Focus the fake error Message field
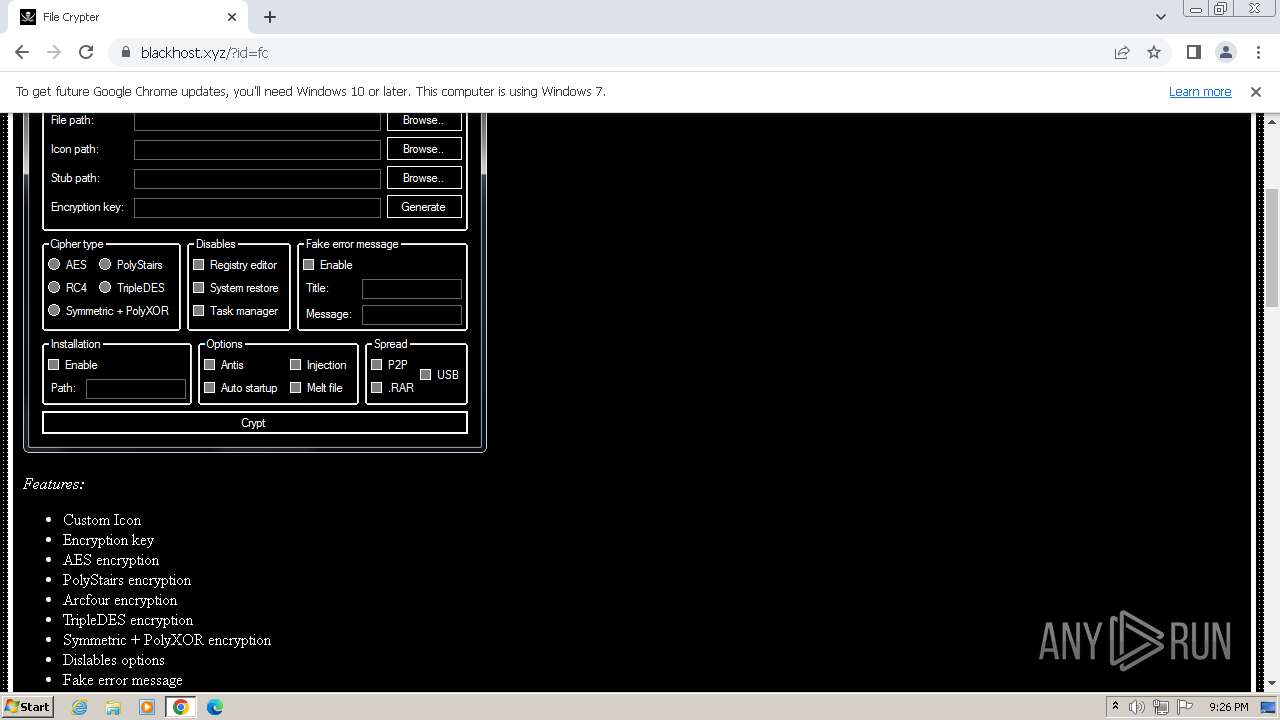The width and height of the screenshot is (1280, 720). [x=412, y=314]
